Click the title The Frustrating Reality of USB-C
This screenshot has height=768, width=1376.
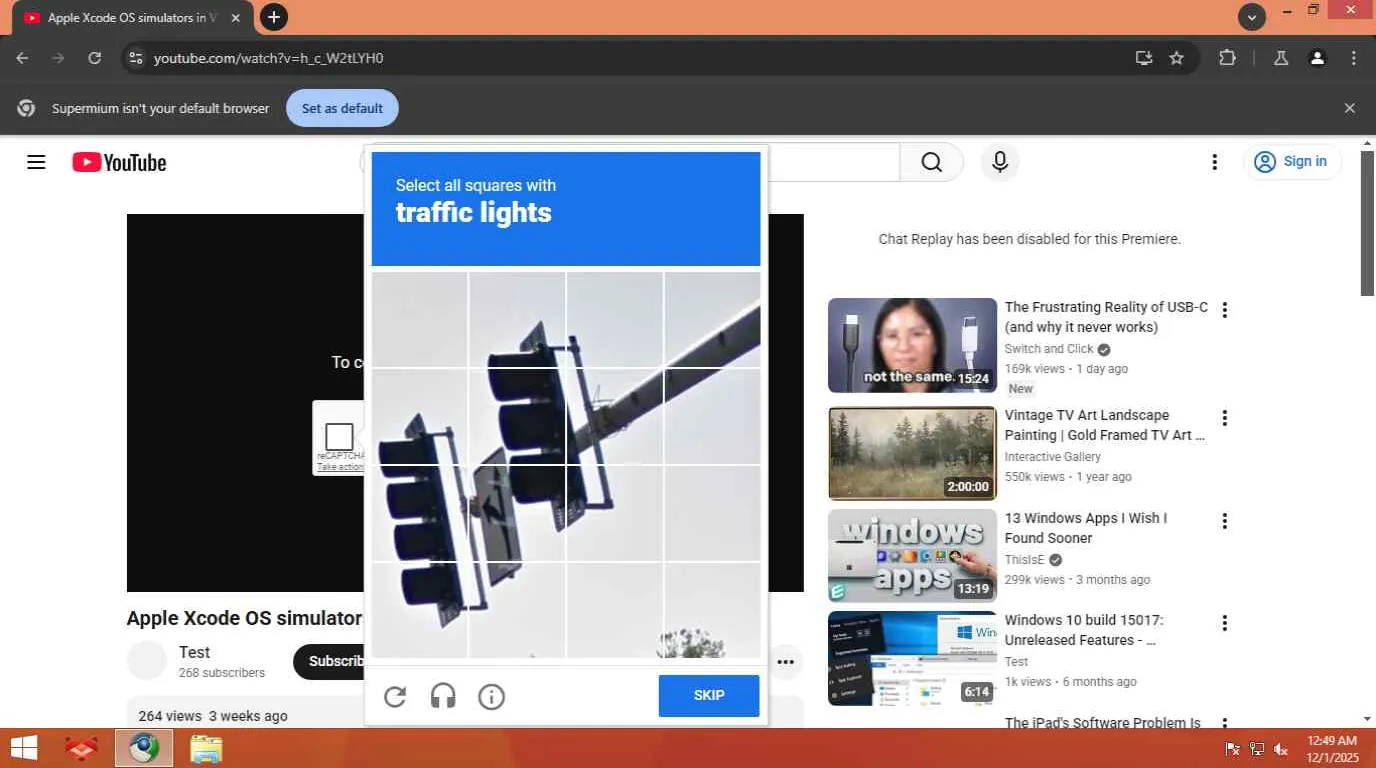1106,317
